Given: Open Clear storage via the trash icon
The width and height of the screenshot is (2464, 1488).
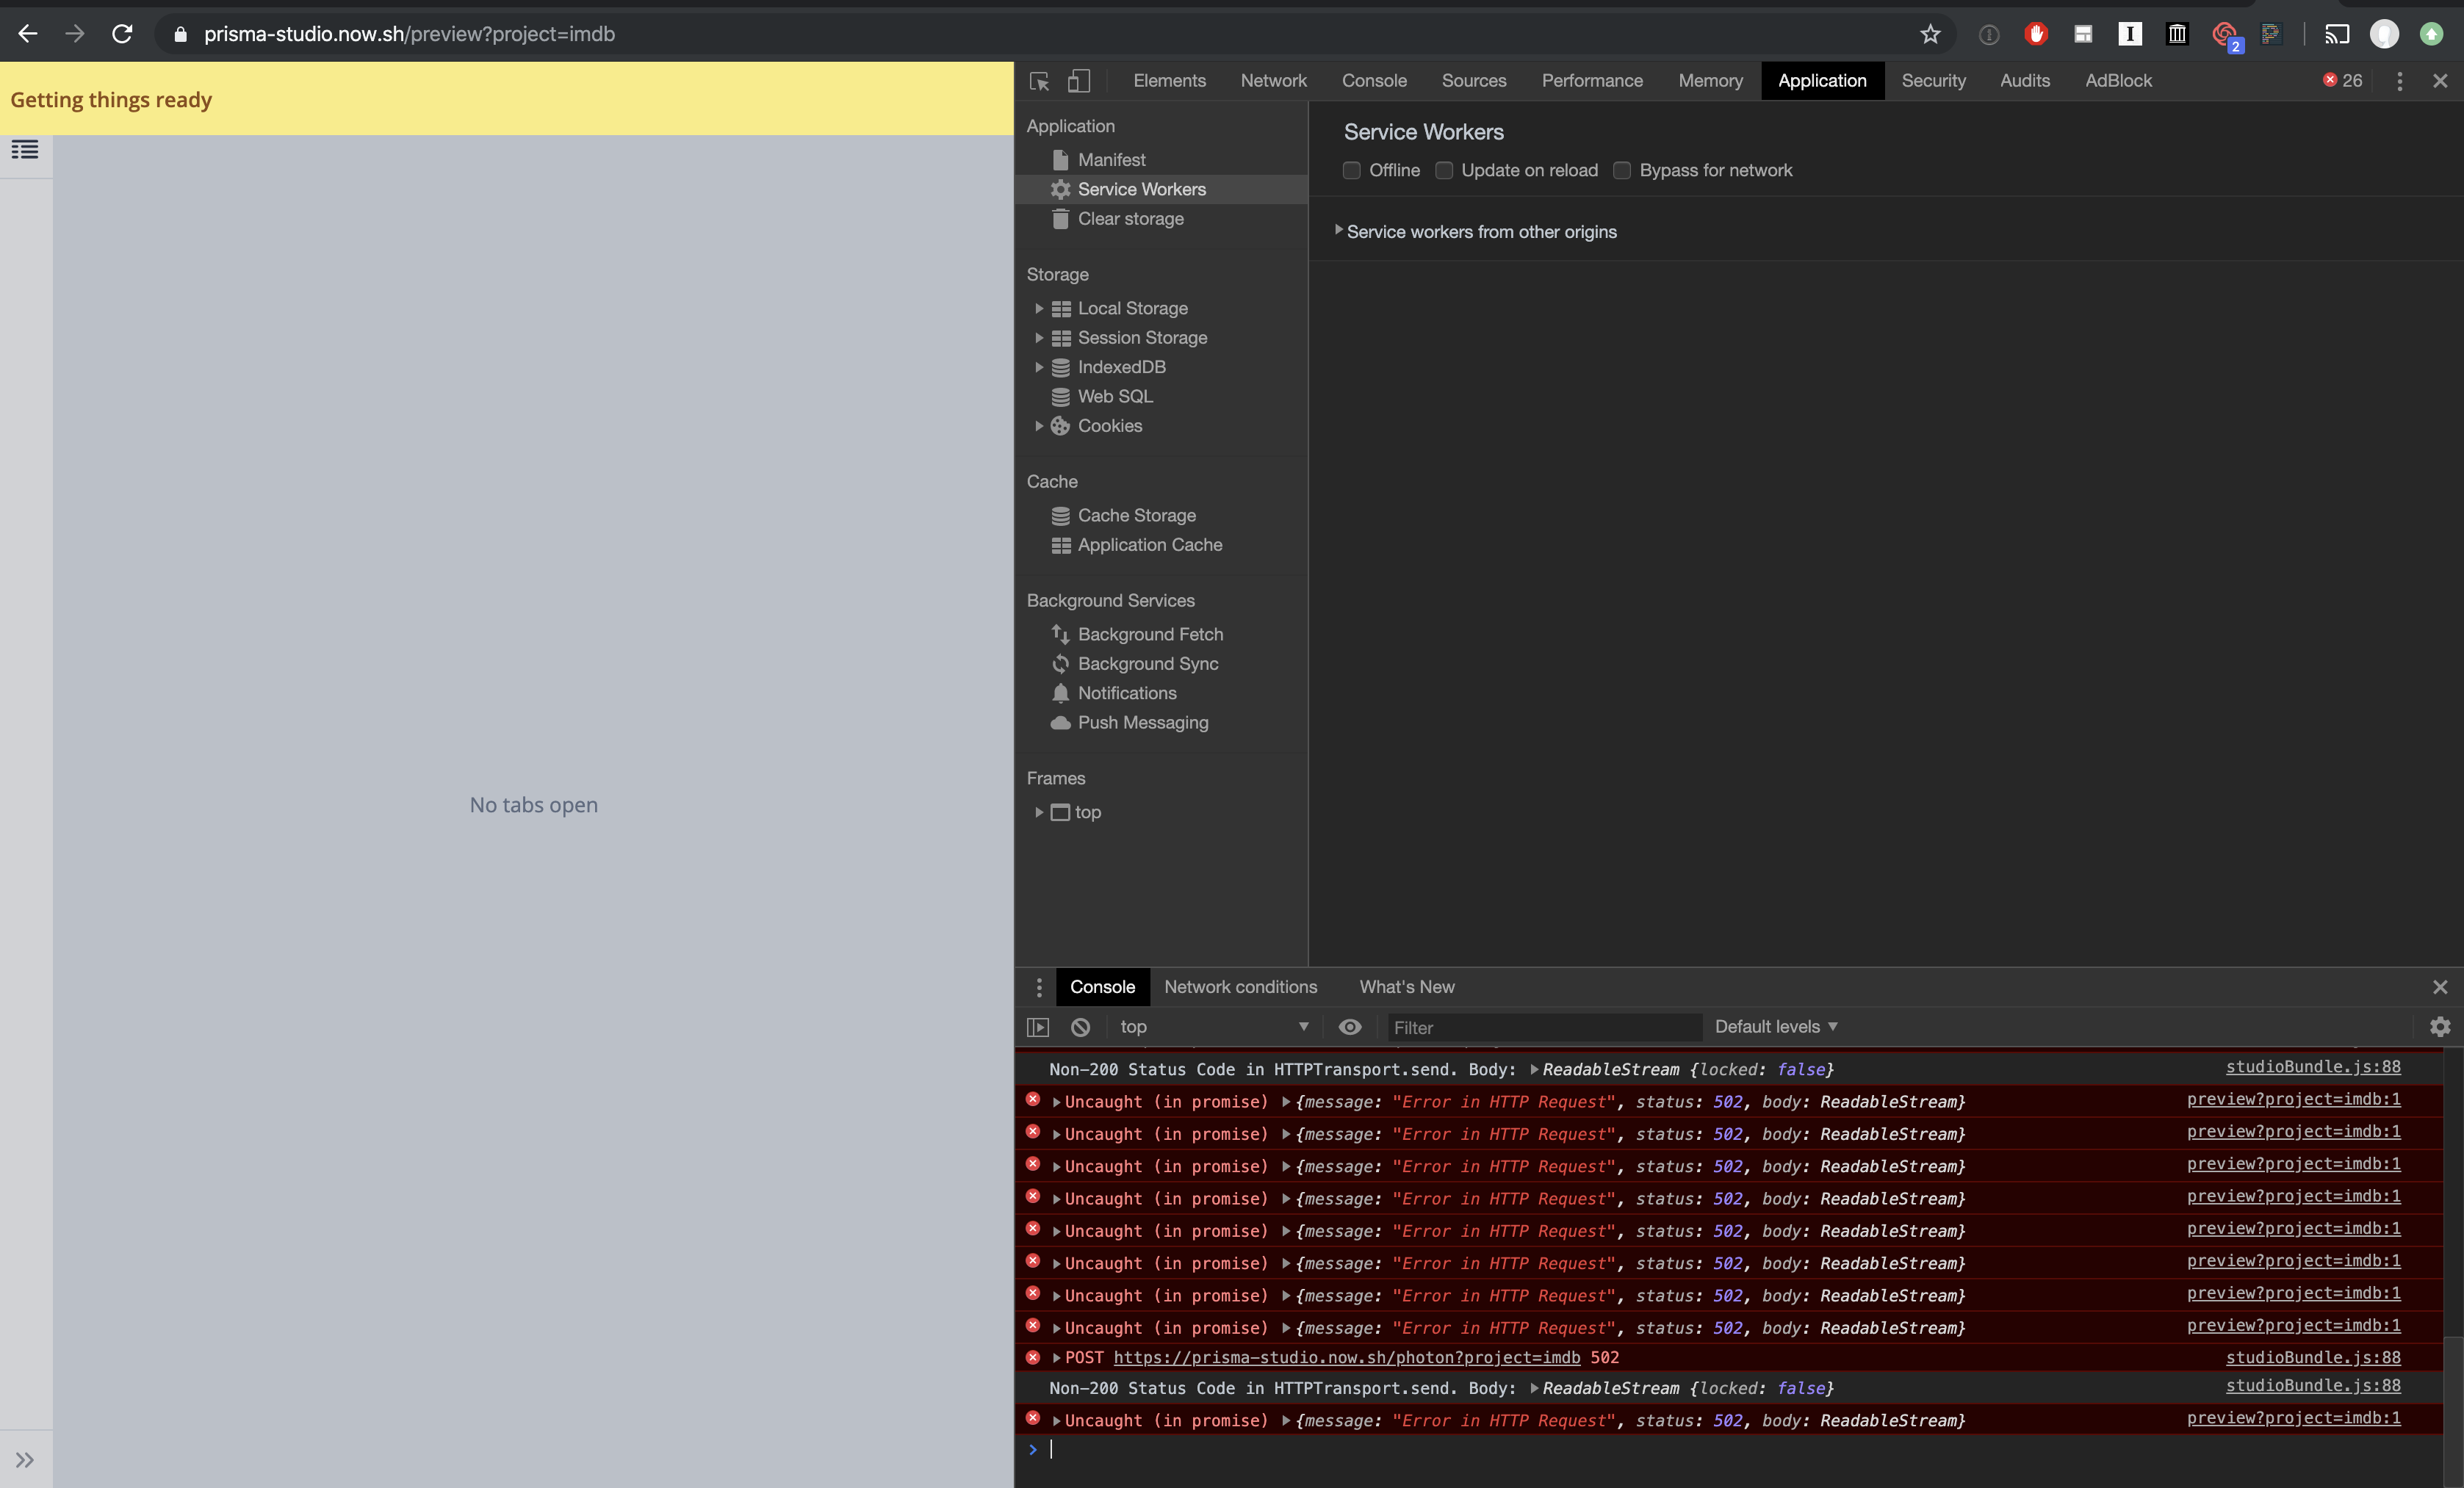Looking at the screenshot, I should [x=1060, y=219].
